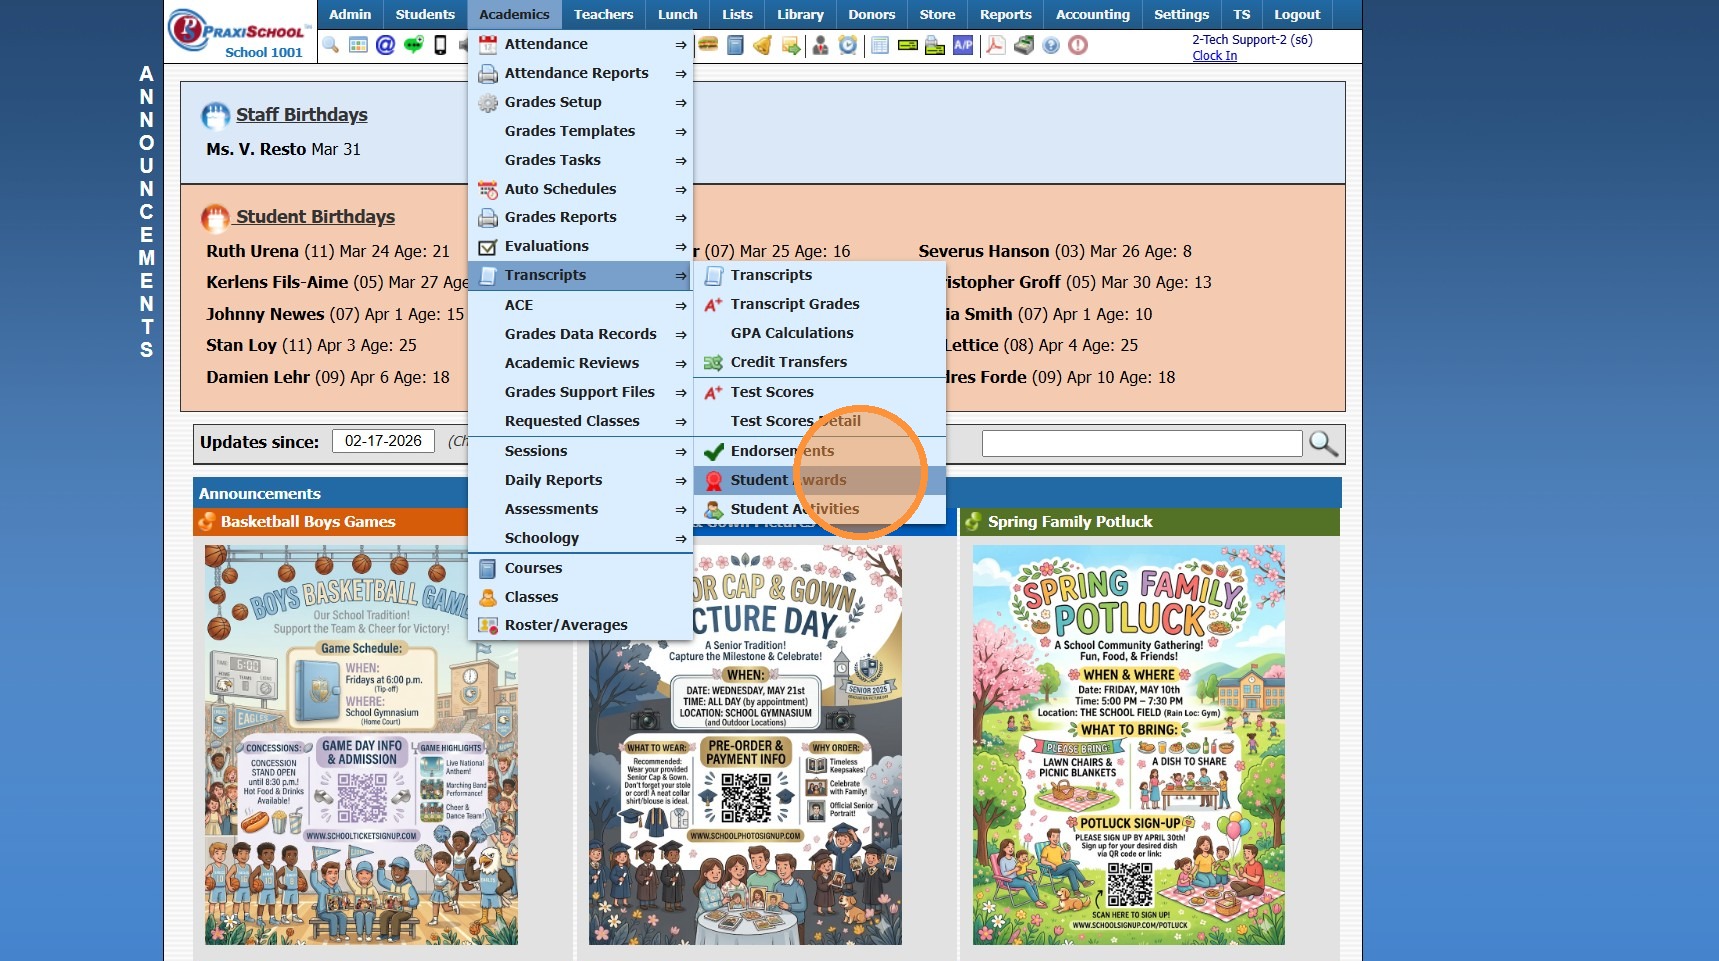Click the PraxiSchool logo
This screenshot has height=961, width=1719.
pos(238,30)
